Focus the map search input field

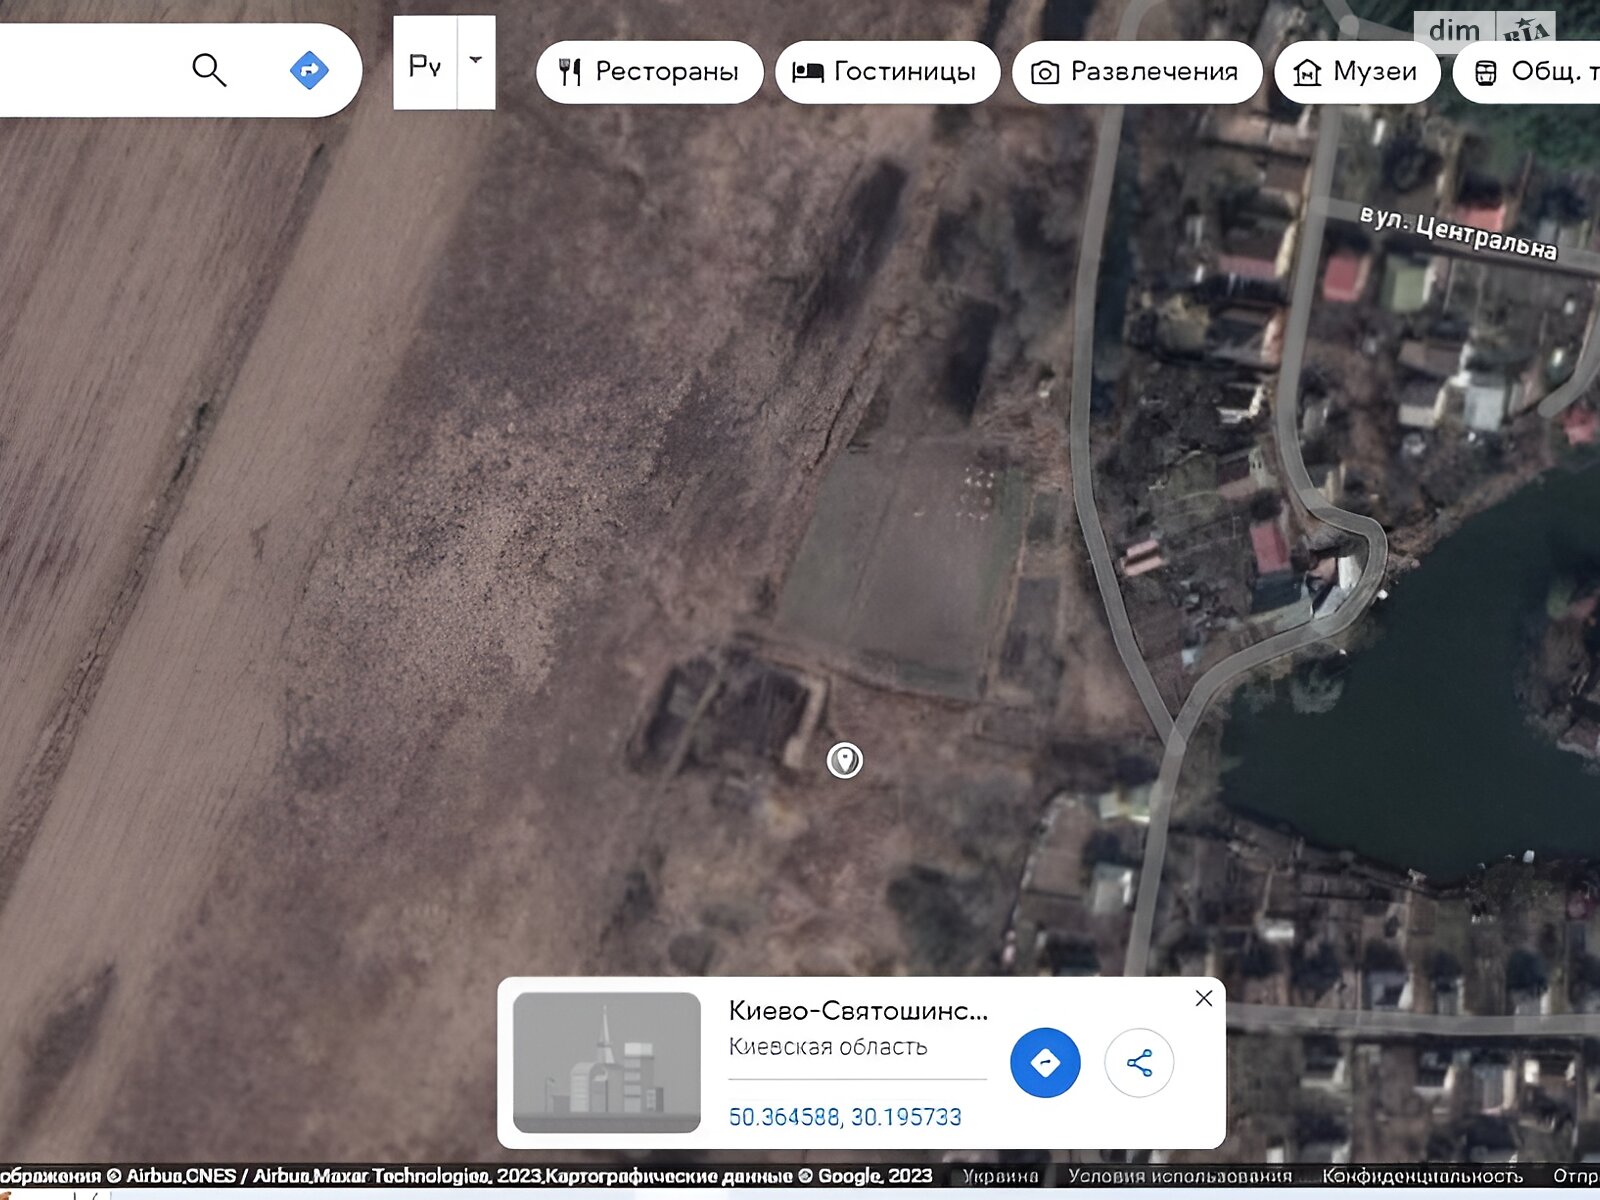(90, 70)
